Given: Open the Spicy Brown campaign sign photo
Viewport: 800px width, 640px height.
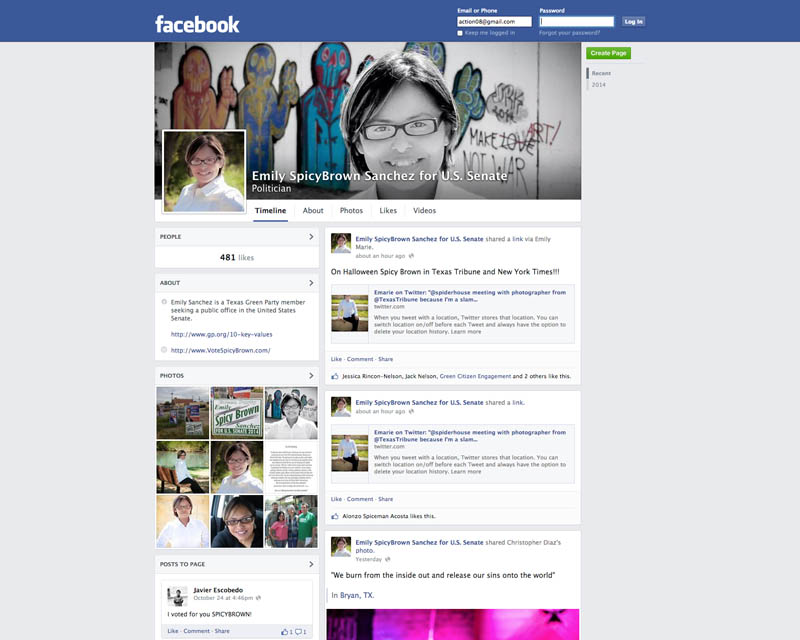Looking at the screenshot, I should tap(237, 413).
